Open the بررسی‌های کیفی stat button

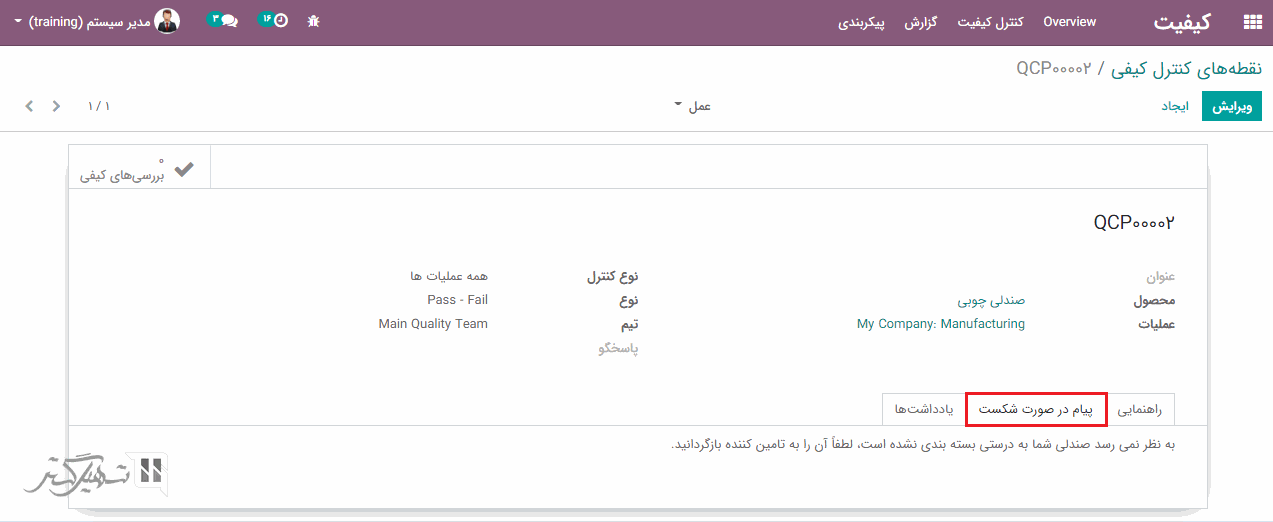point(140,166)
